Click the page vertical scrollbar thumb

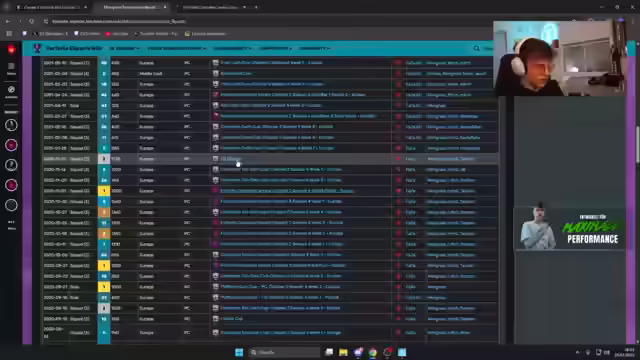[637, 145]
